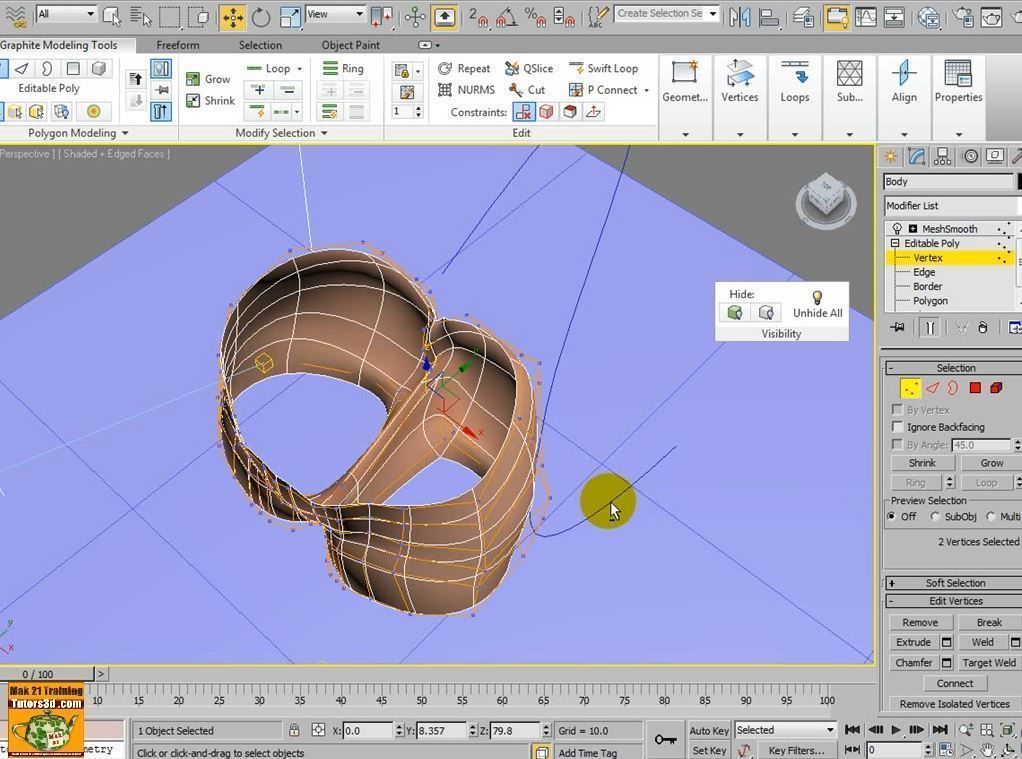Image resolution: width=1022 pixels, height=759 pixels.
Task: Click Hide Selected icon in Visibility panel
Action: point(735,312)
